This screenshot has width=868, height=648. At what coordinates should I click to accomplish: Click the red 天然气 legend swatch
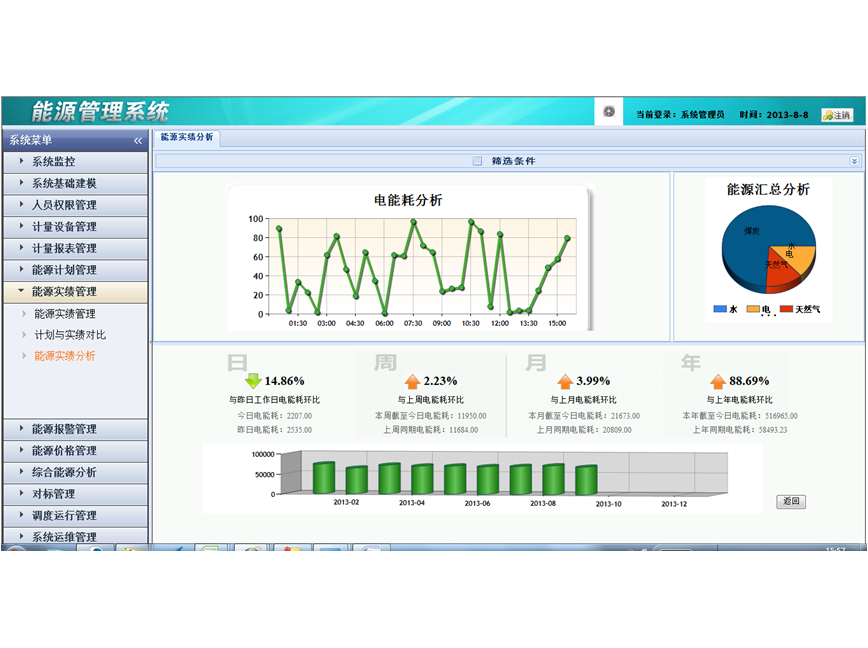pos(785,309)
